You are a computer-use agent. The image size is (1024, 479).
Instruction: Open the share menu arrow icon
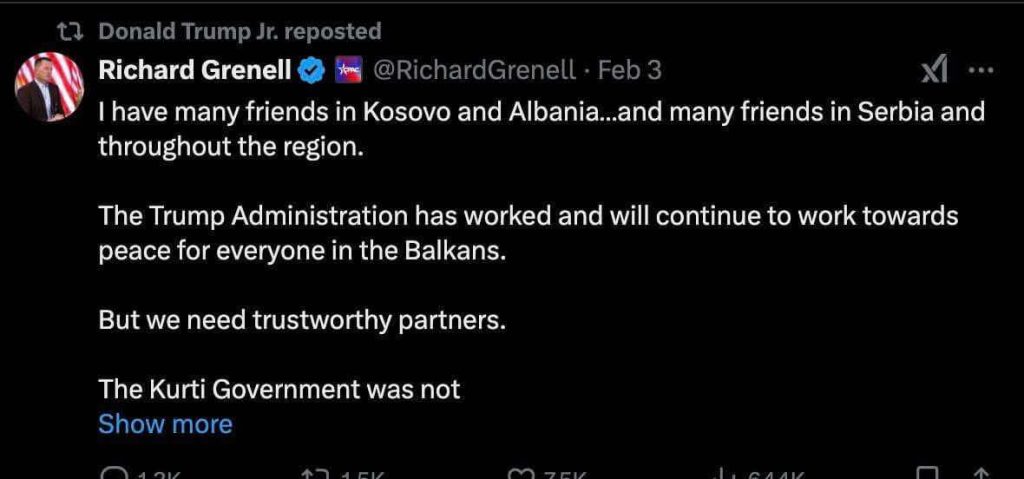(x=981, y=473)
